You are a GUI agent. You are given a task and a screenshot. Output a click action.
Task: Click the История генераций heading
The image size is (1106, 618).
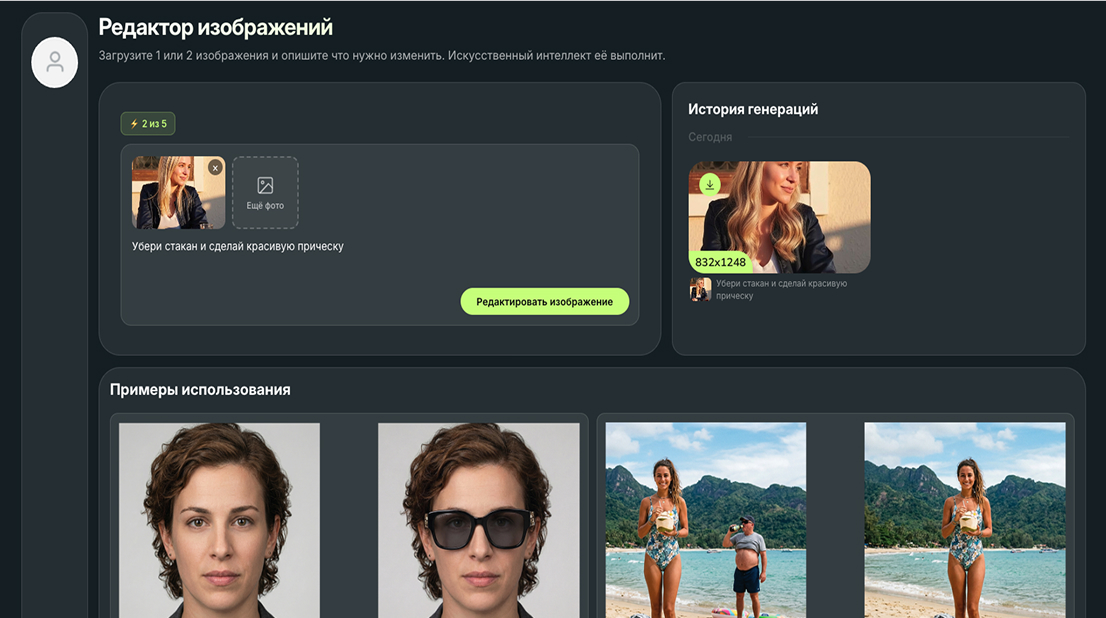point(753,109)
